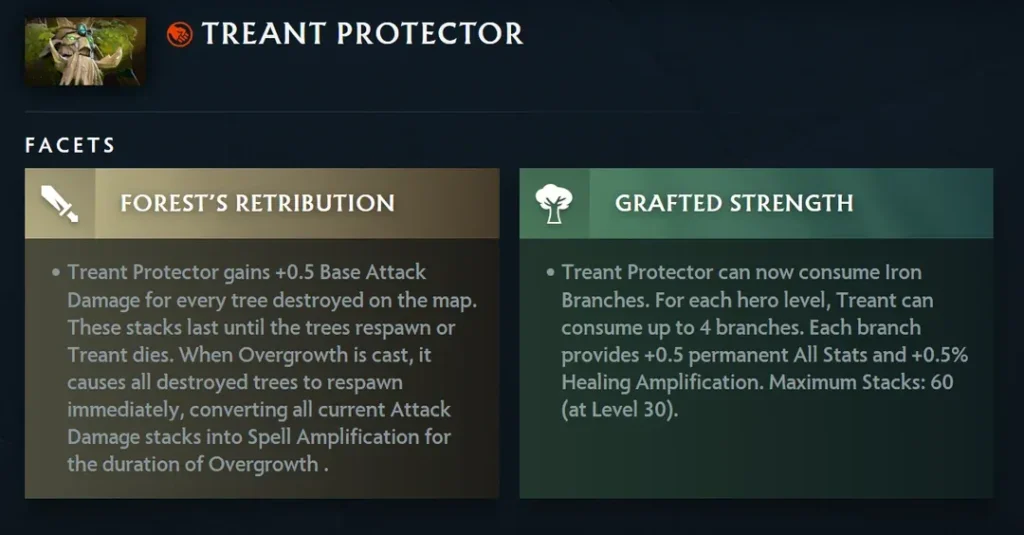
Task: Select the Grafted Strength facet title
Action: coord(734,203)
